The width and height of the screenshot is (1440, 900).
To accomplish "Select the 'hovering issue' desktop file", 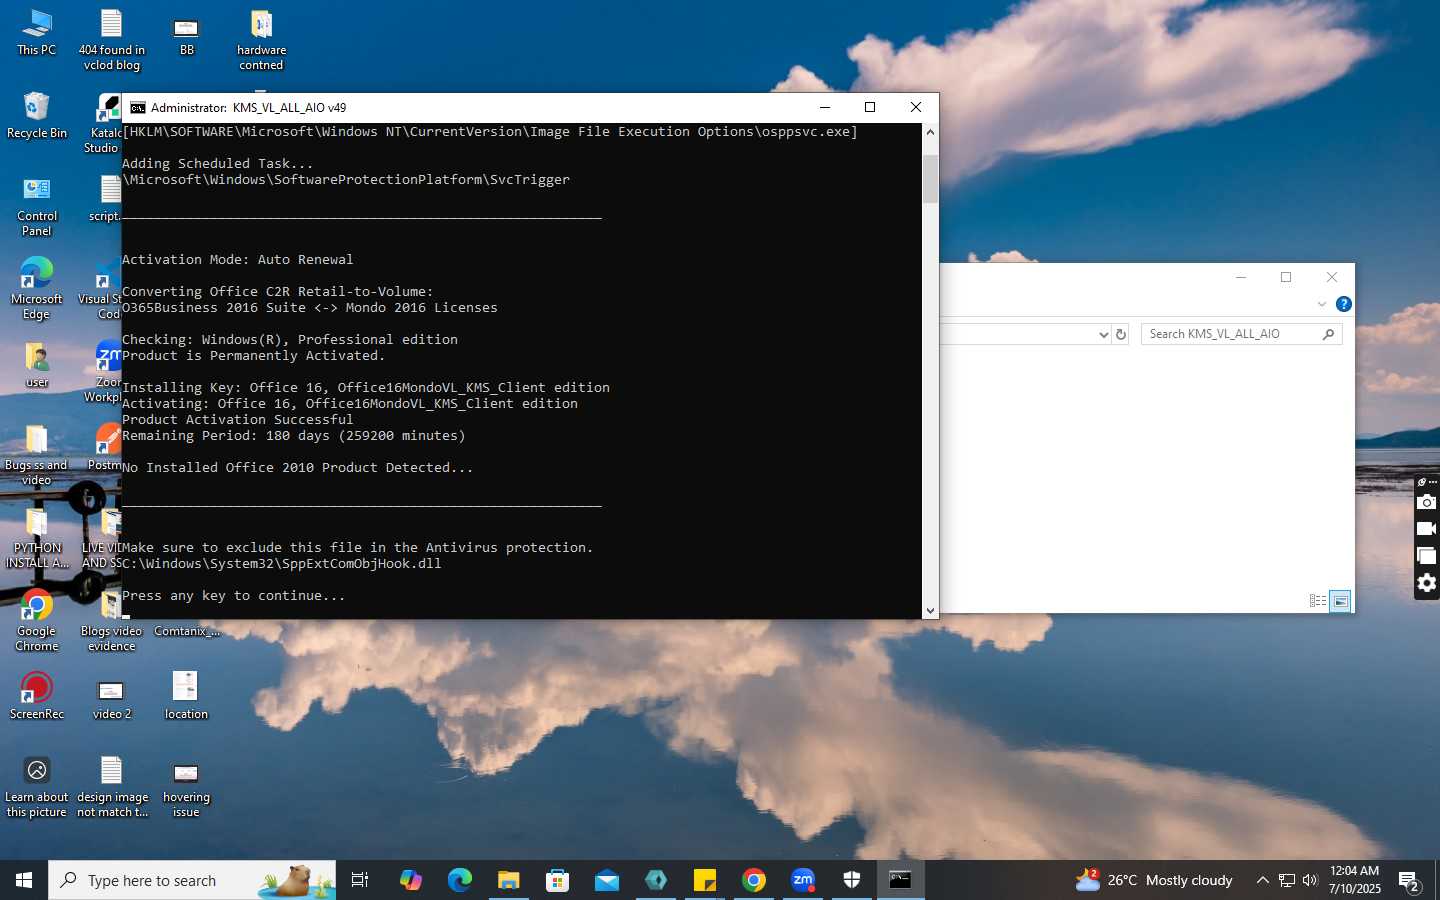I will click(x=186, y=789).
